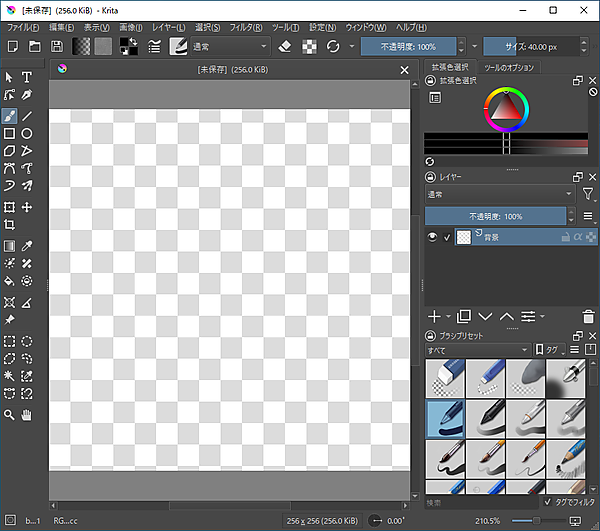The image size is (600, 531).
Task: Select the Ellipse shape tool
Action: 27,133
